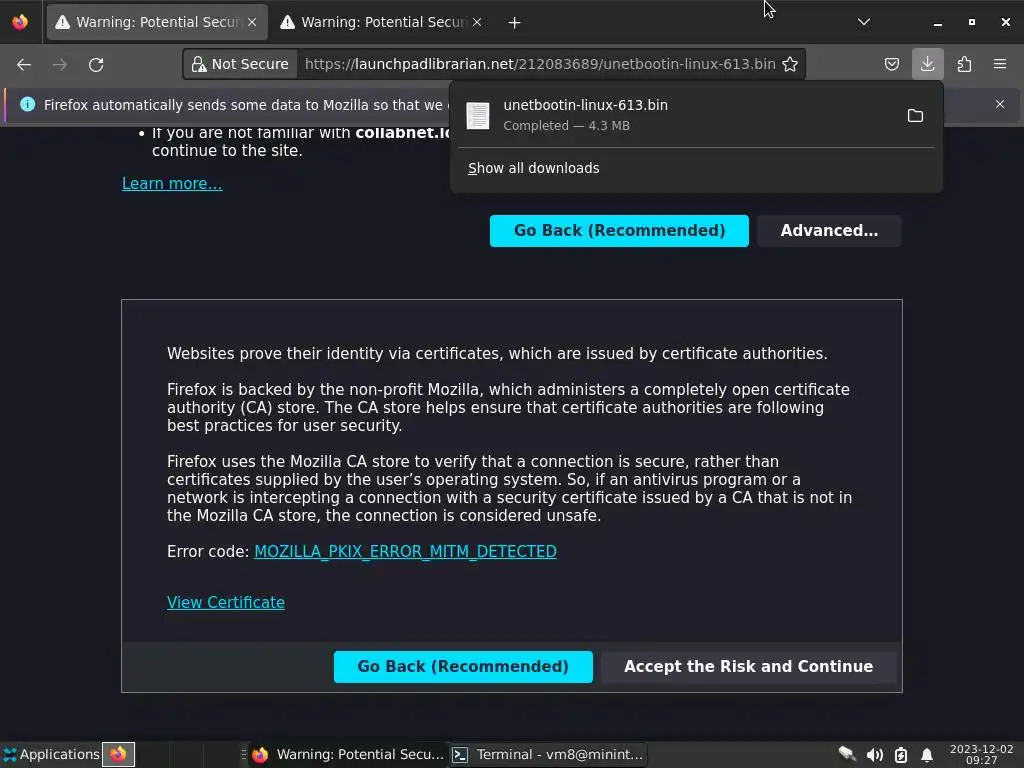Expand the list all tabs dropdown
Viewport: 1024px width, 768px height.
pos(863,22)
